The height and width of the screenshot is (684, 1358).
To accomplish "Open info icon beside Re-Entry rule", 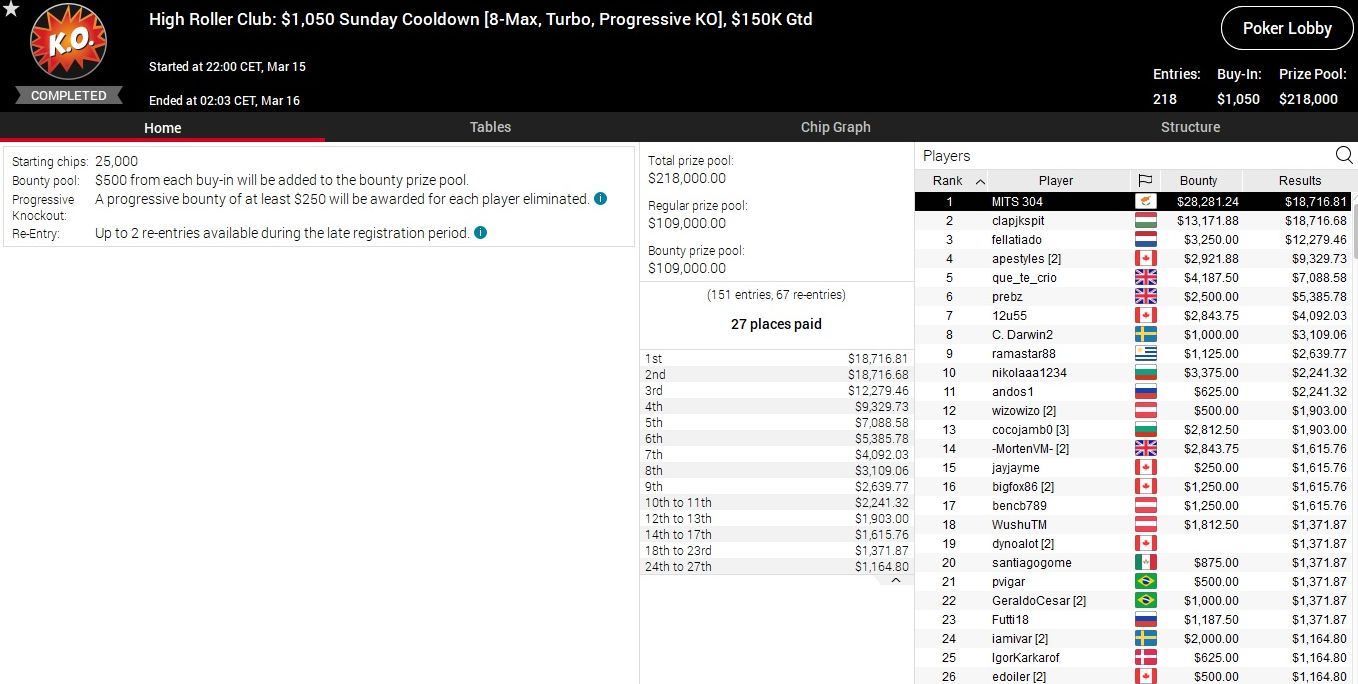I will tap(480, 233).
